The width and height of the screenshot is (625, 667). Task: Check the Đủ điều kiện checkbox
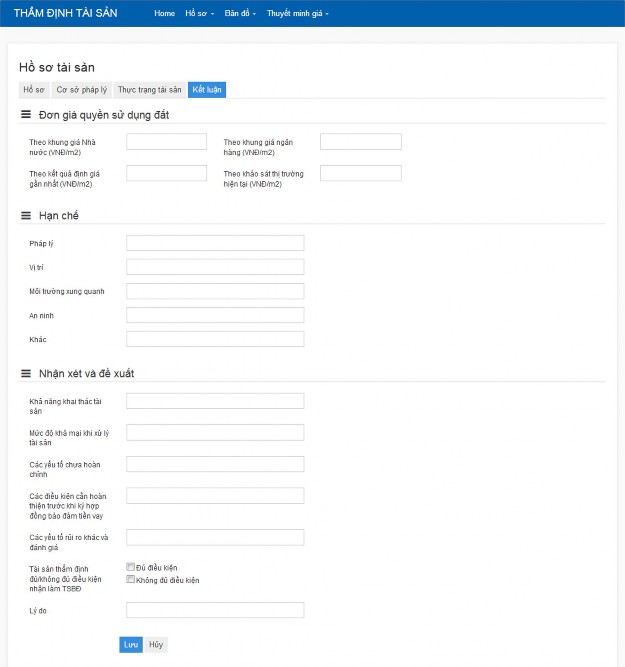[x=131, y=567]
